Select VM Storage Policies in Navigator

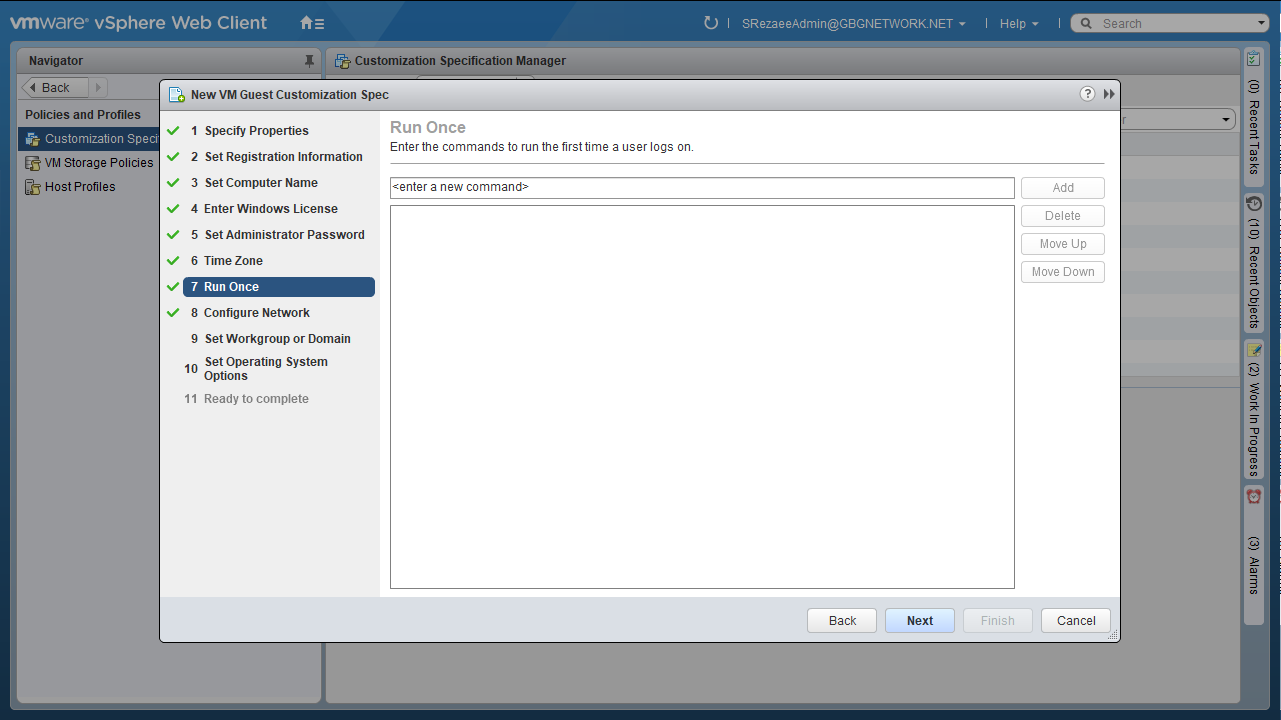(x=99, y=163)
